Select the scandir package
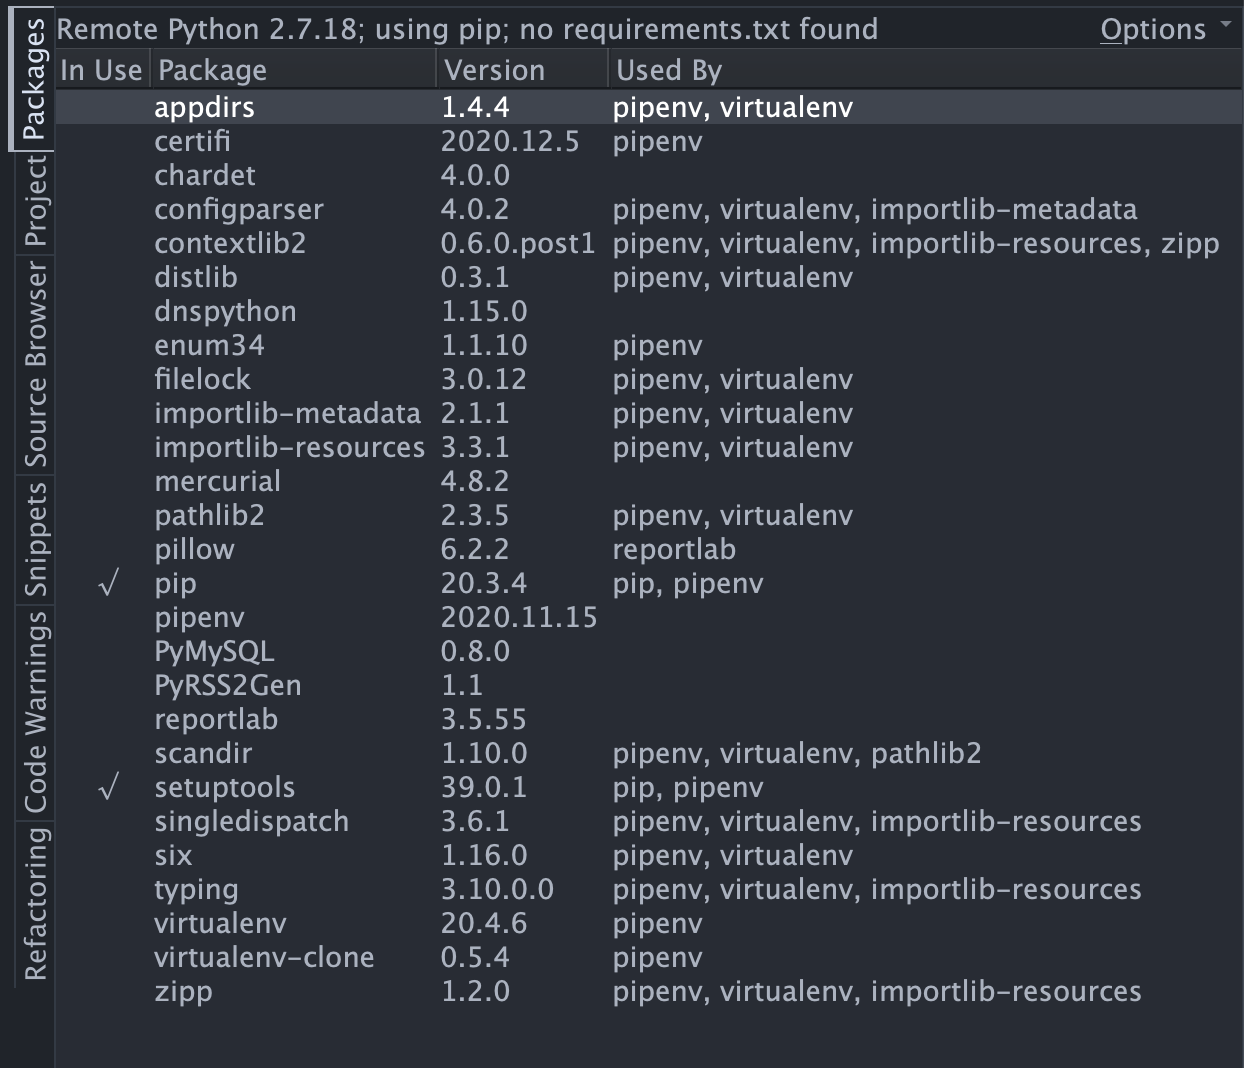This screenshot has width=1244, height=1068. pyautogui.click(x=203, y=753)
